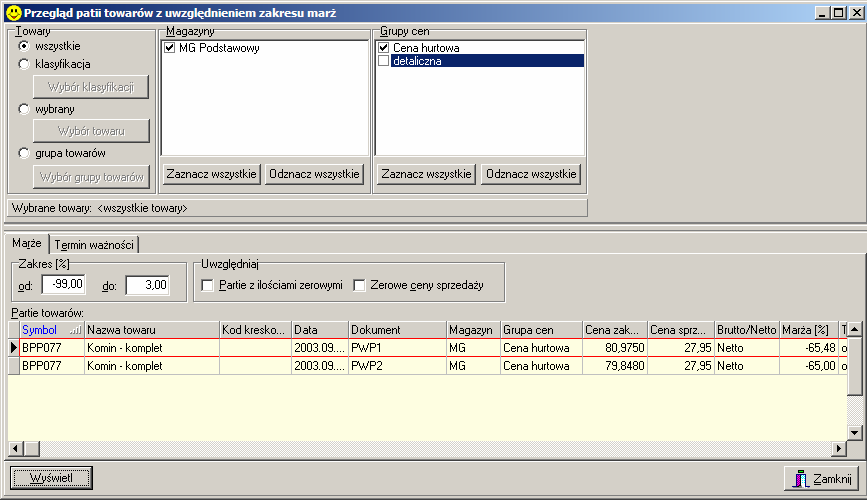Enable 'Partie z ilościami zerowymi' checkbox
867x500 pixels.
(207, 285)
